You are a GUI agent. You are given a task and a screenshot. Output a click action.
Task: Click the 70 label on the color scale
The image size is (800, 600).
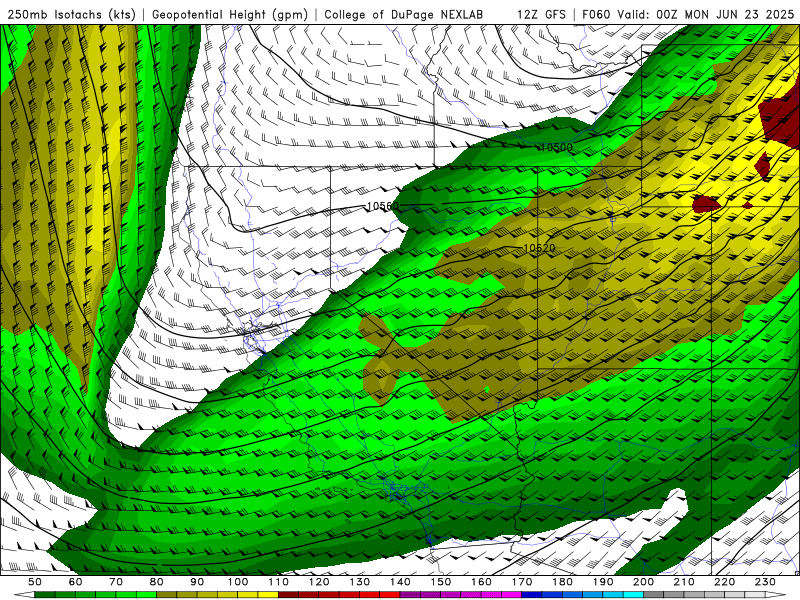click(x=116, y=582)
